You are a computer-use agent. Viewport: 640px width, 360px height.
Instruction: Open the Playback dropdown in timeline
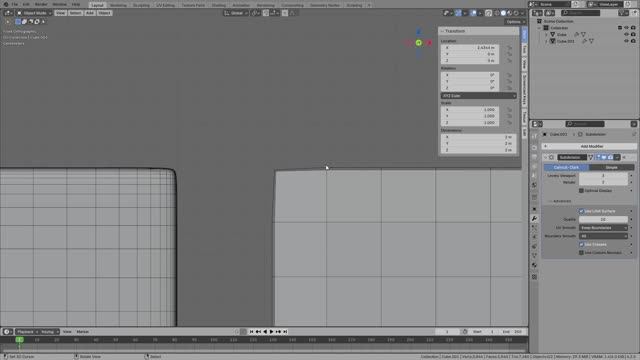pyautogui.click(x=27, y=332)
